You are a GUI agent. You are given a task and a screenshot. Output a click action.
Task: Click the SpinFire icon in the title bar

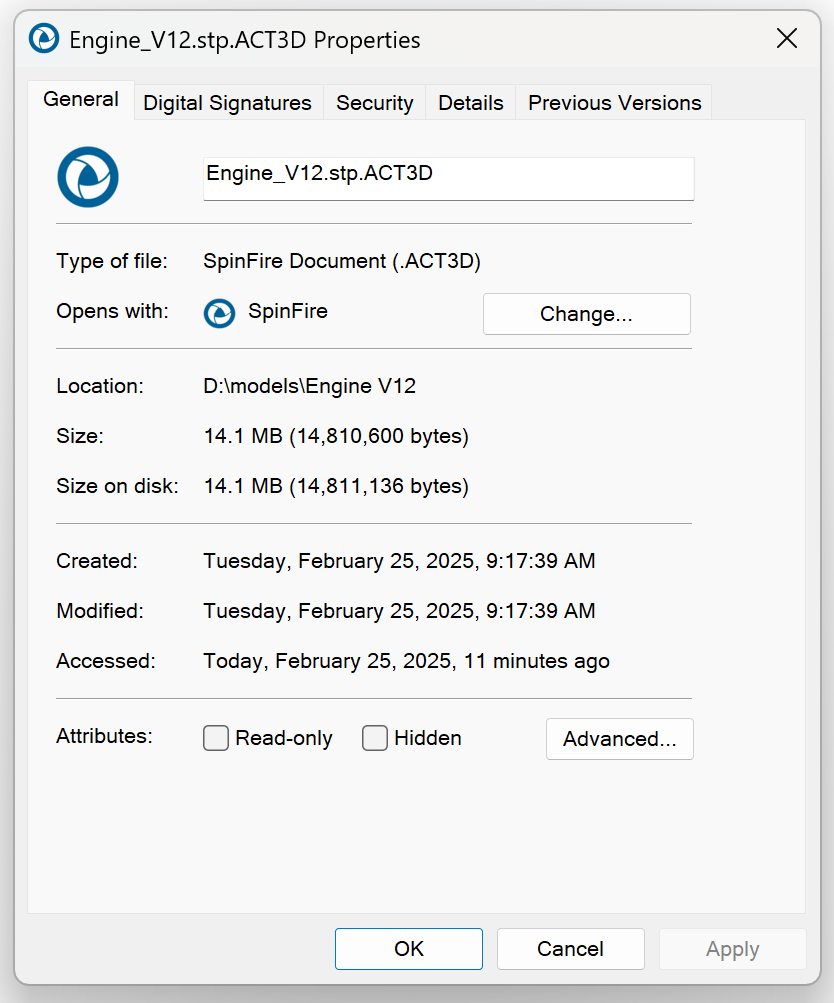(x=44, y=39)
